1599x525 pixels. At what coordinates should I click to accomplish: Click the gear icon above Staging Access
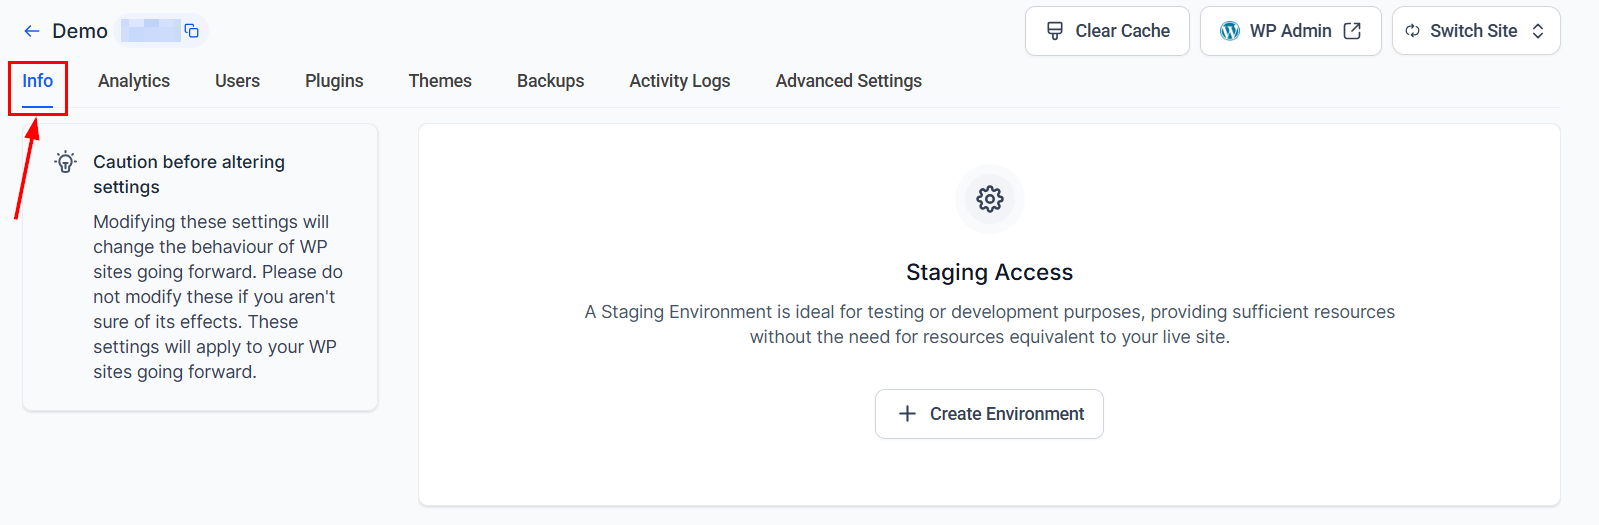pos(989,199)
